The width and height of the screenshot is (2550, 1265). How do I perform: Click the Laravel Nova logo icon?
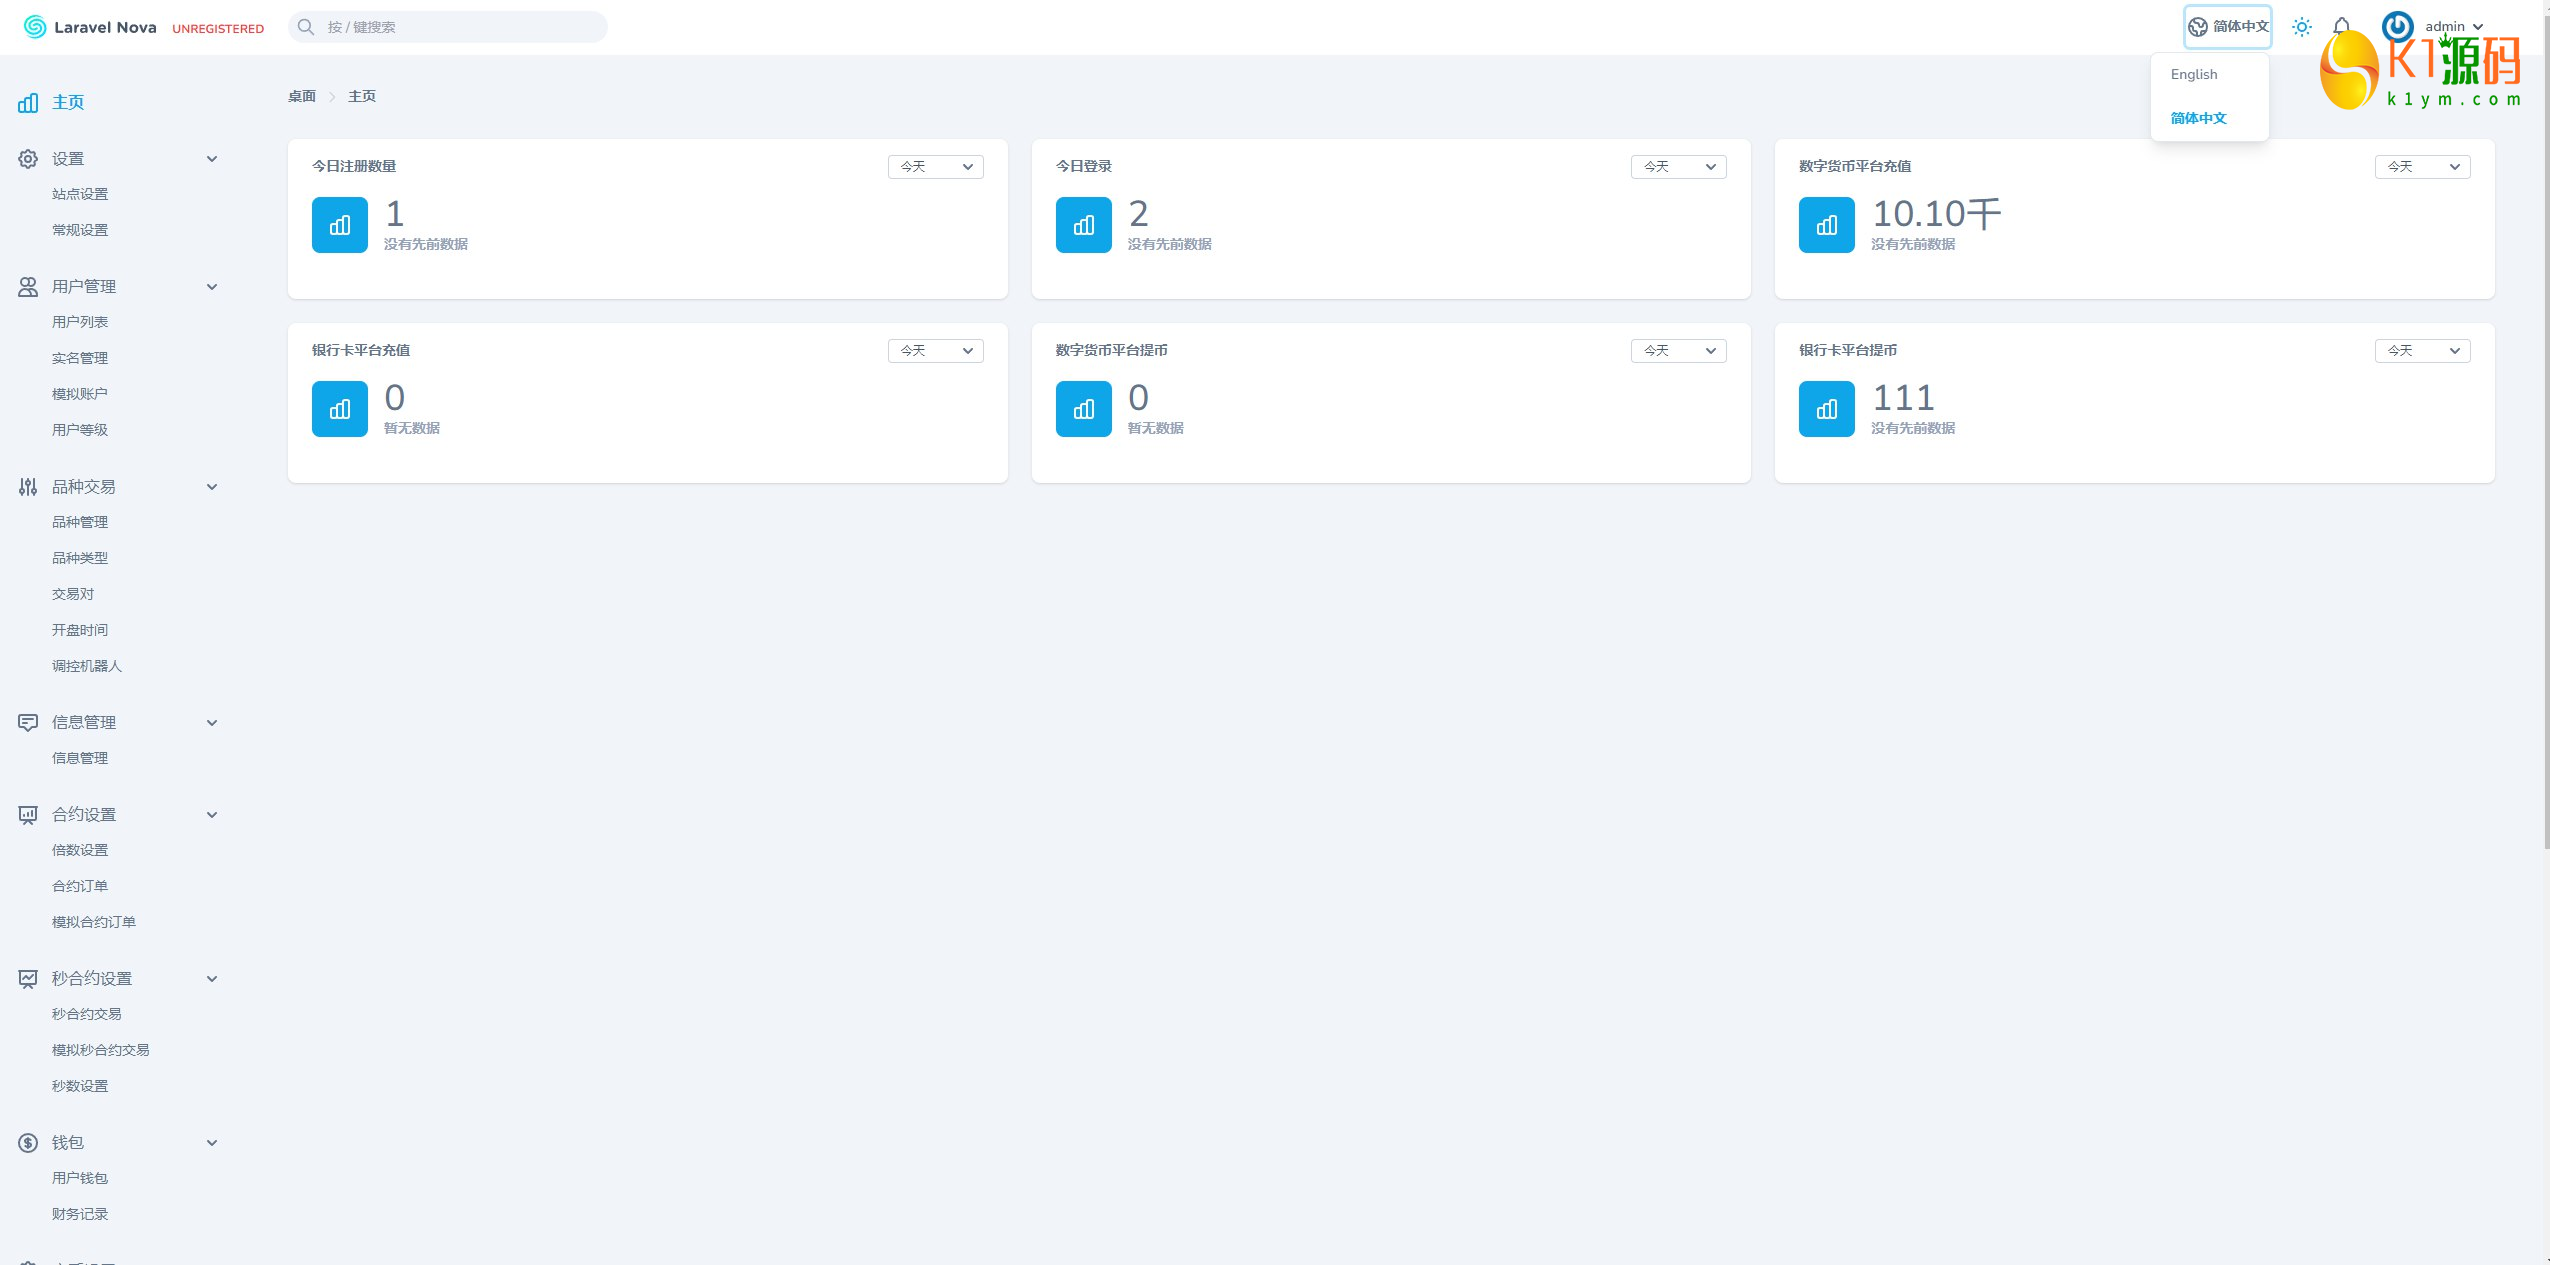pyautogui.click(x=35, y=27)
